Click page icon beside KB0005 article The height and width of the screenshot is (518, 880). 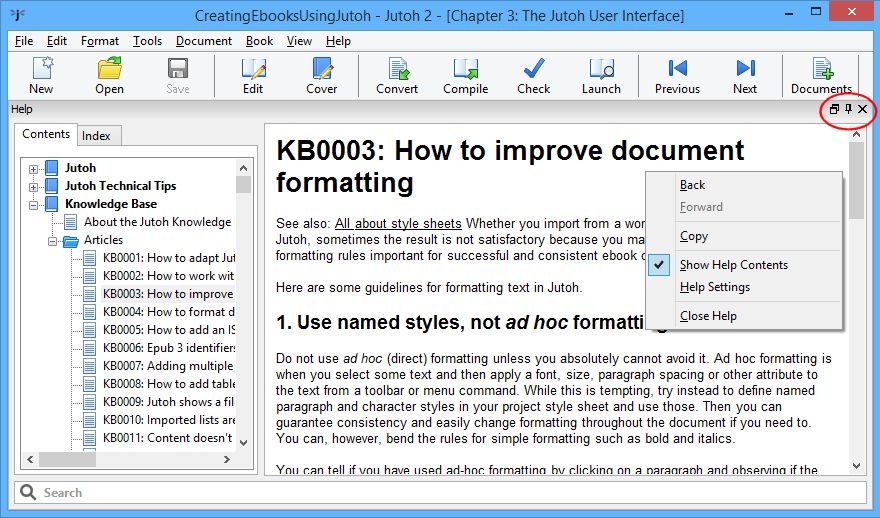89,330
